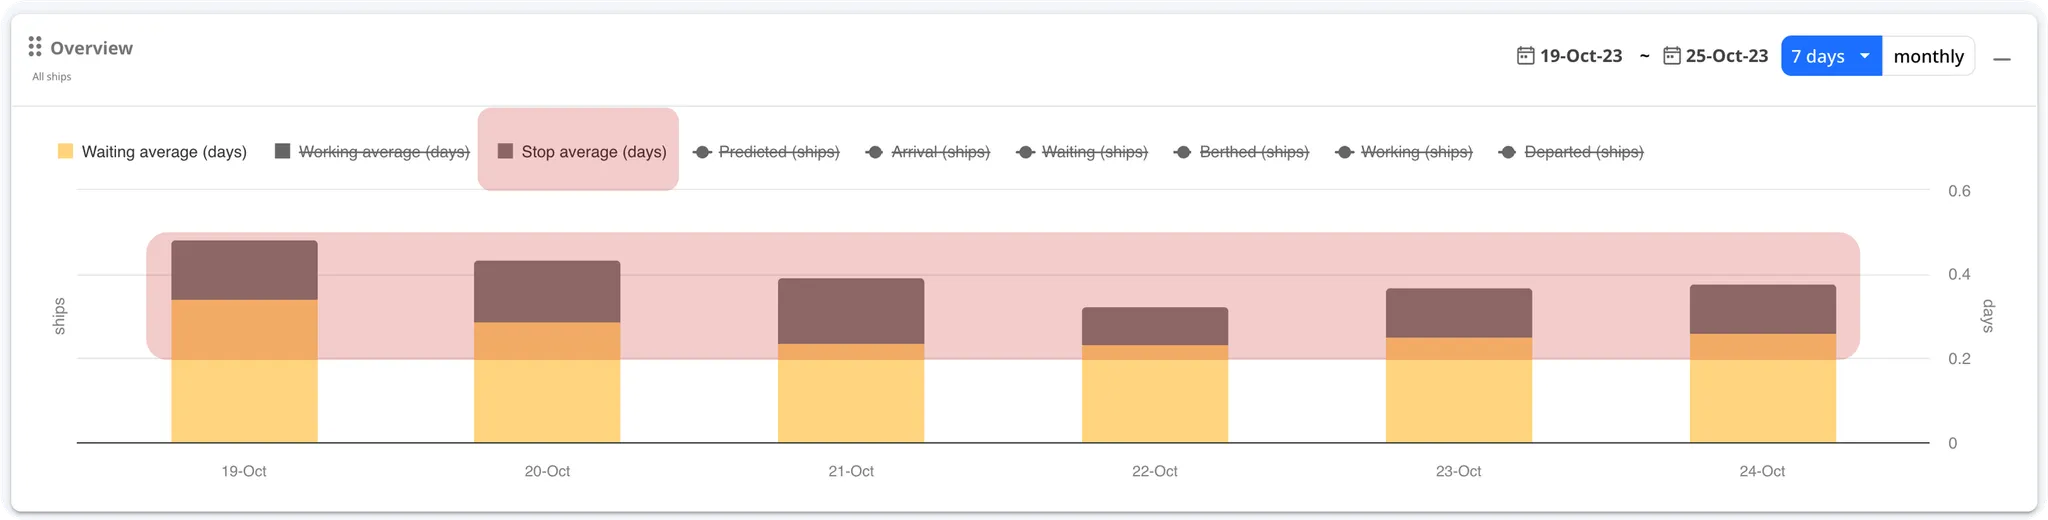Select the 7 days view
The width and height of the screenshot is (2048, 520).
[x=1817, y=57]
